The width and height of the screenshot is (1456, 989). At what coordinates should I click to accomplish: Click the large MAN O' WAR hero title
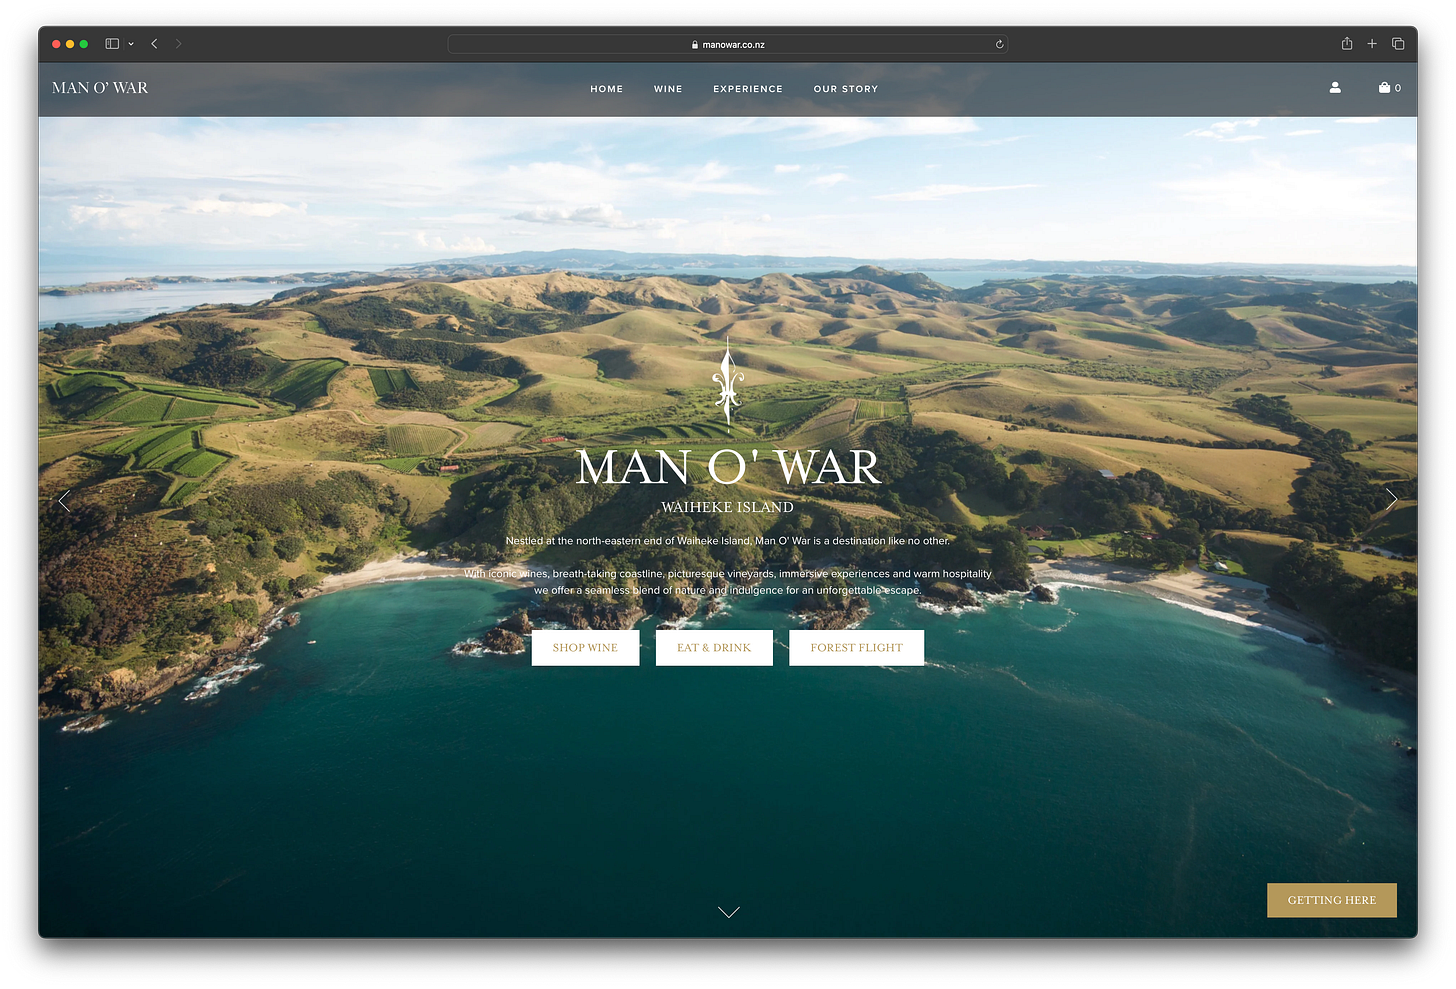tap(728, 467)
